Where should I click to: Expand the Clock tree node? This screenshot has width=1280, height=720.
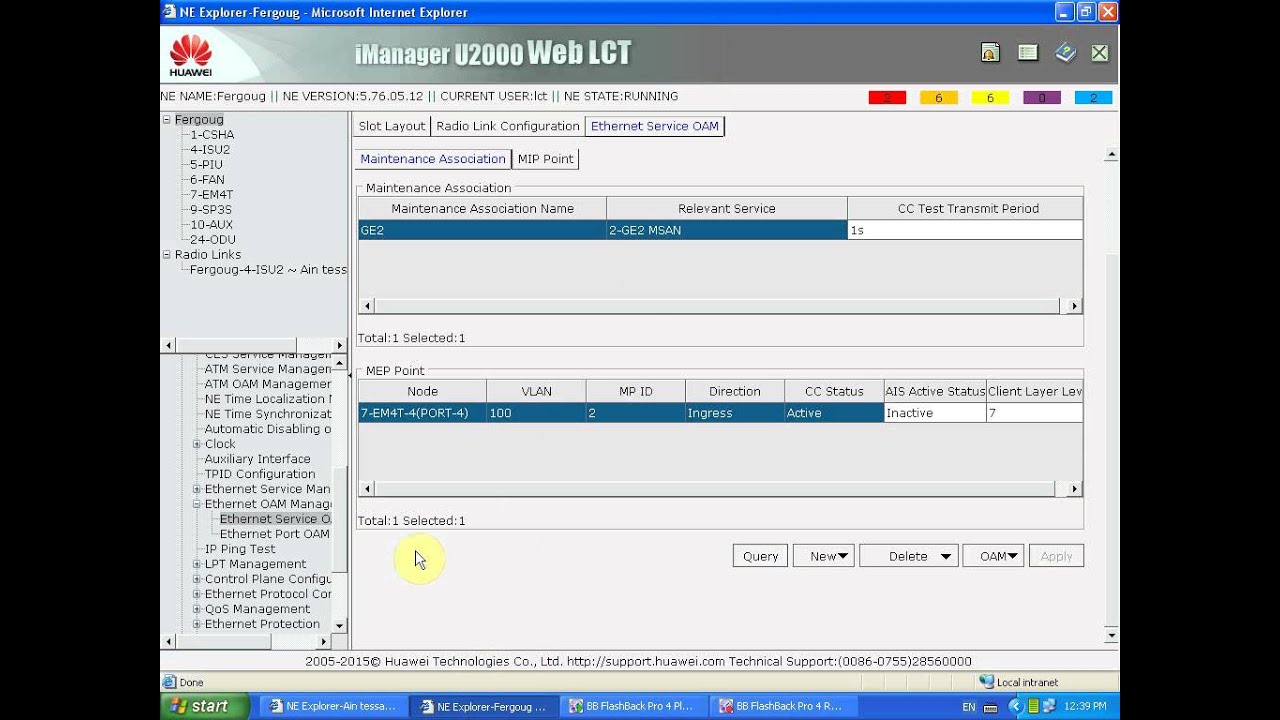197,444
